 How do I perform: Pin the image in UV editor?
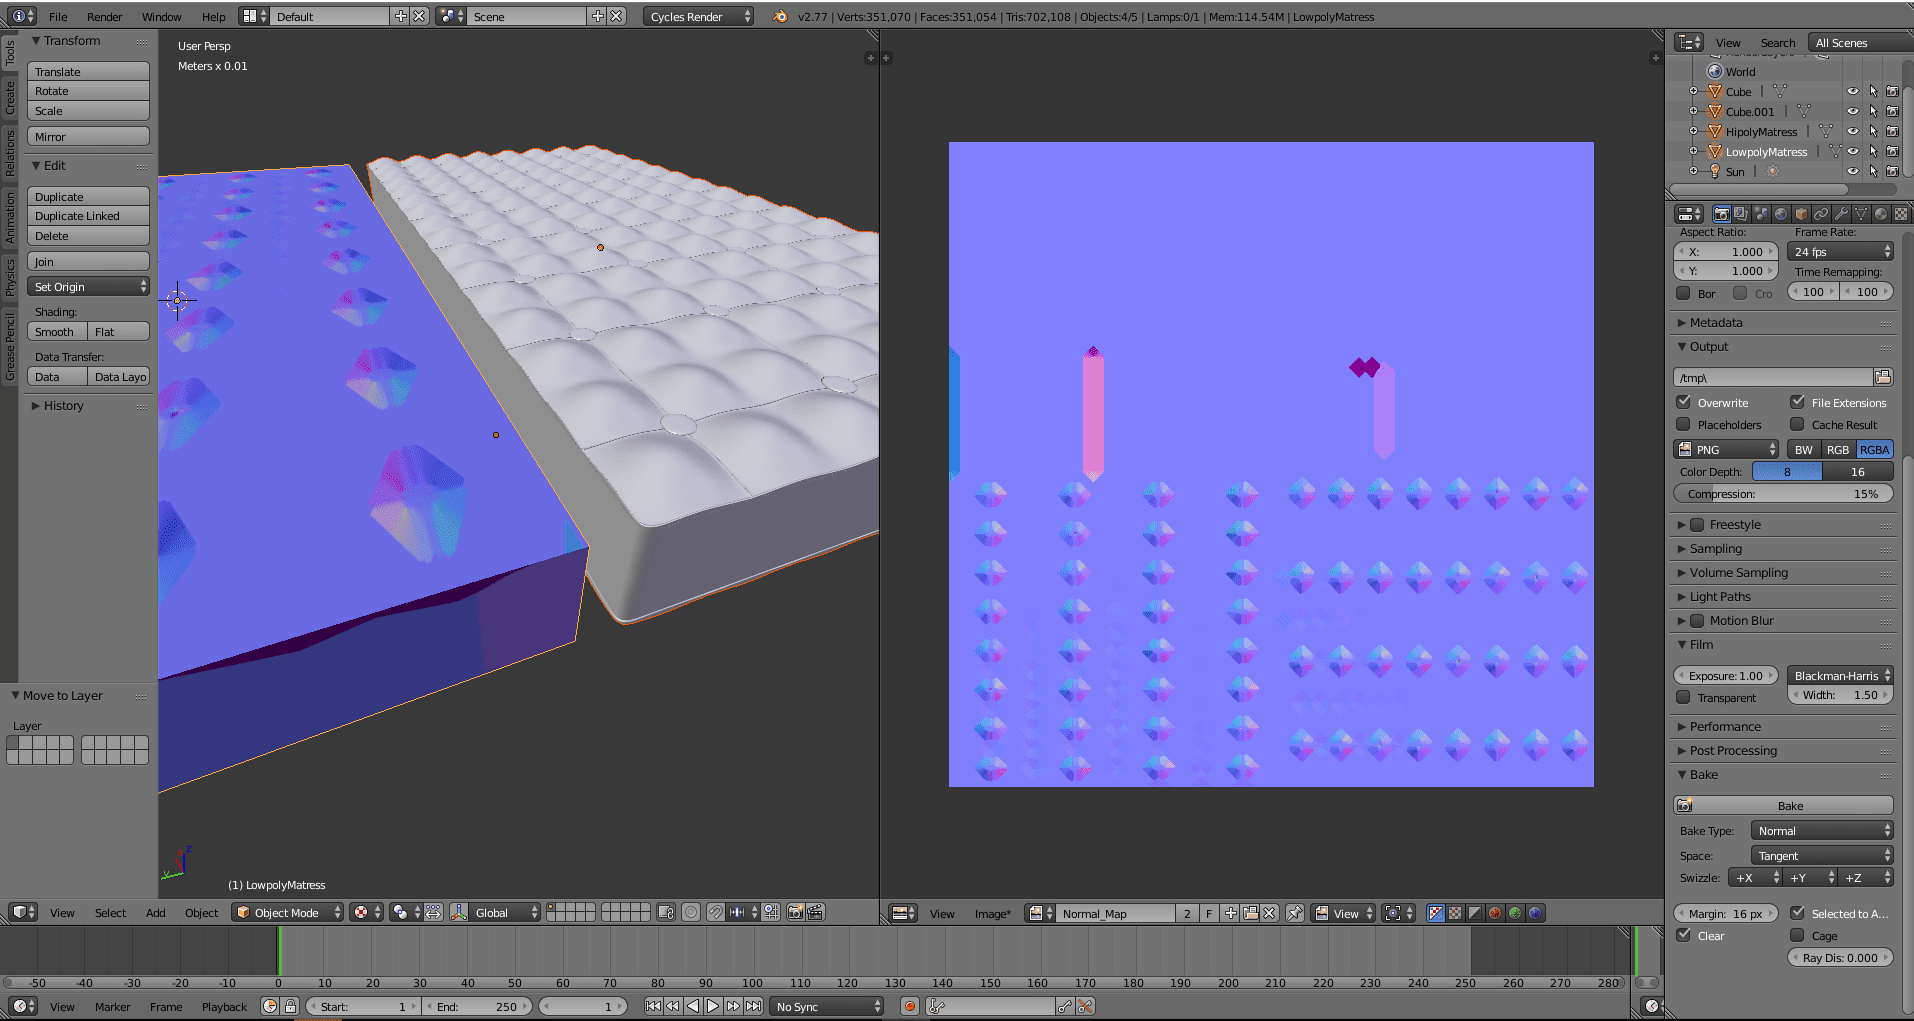pos(1295,913)
